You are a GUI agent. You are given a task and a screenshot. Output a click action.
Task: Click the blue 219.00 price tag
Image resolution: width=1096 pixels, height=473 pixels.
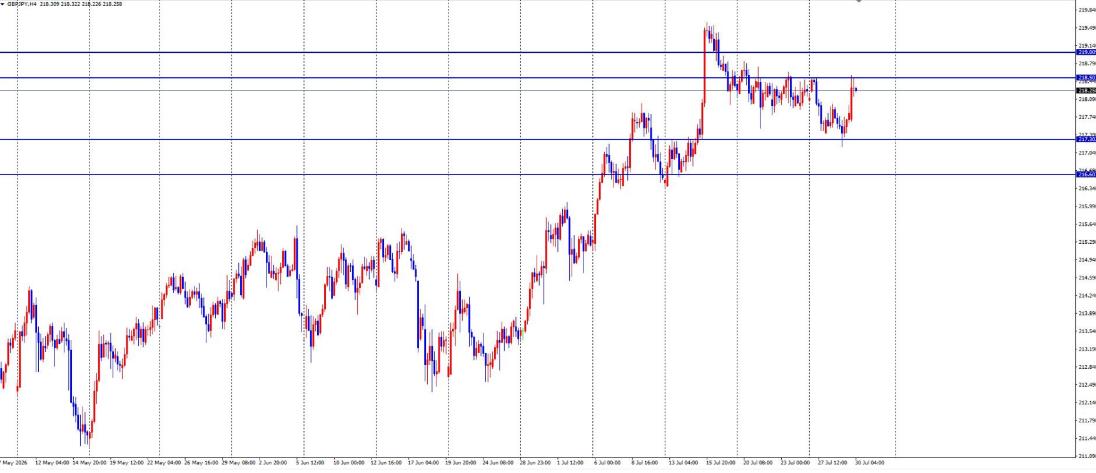point(1086,52)
